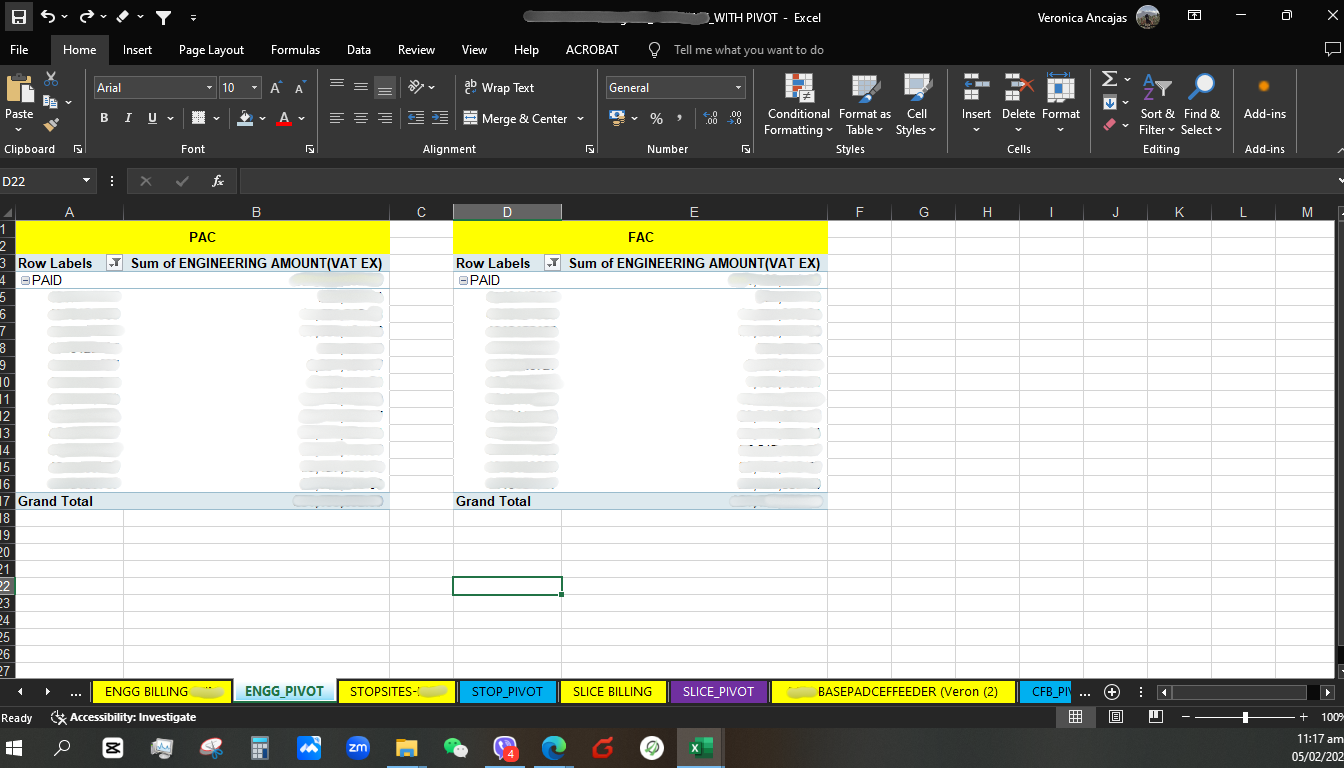
Task: Click the zoom slider handle
Action: [1245, 717]
